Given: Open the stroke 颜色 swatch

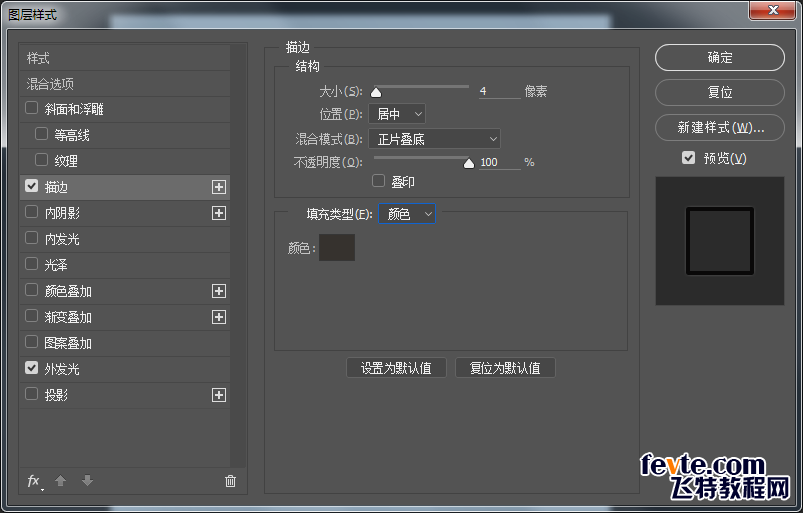Looking at the screenshot, I should pos(337,248).
